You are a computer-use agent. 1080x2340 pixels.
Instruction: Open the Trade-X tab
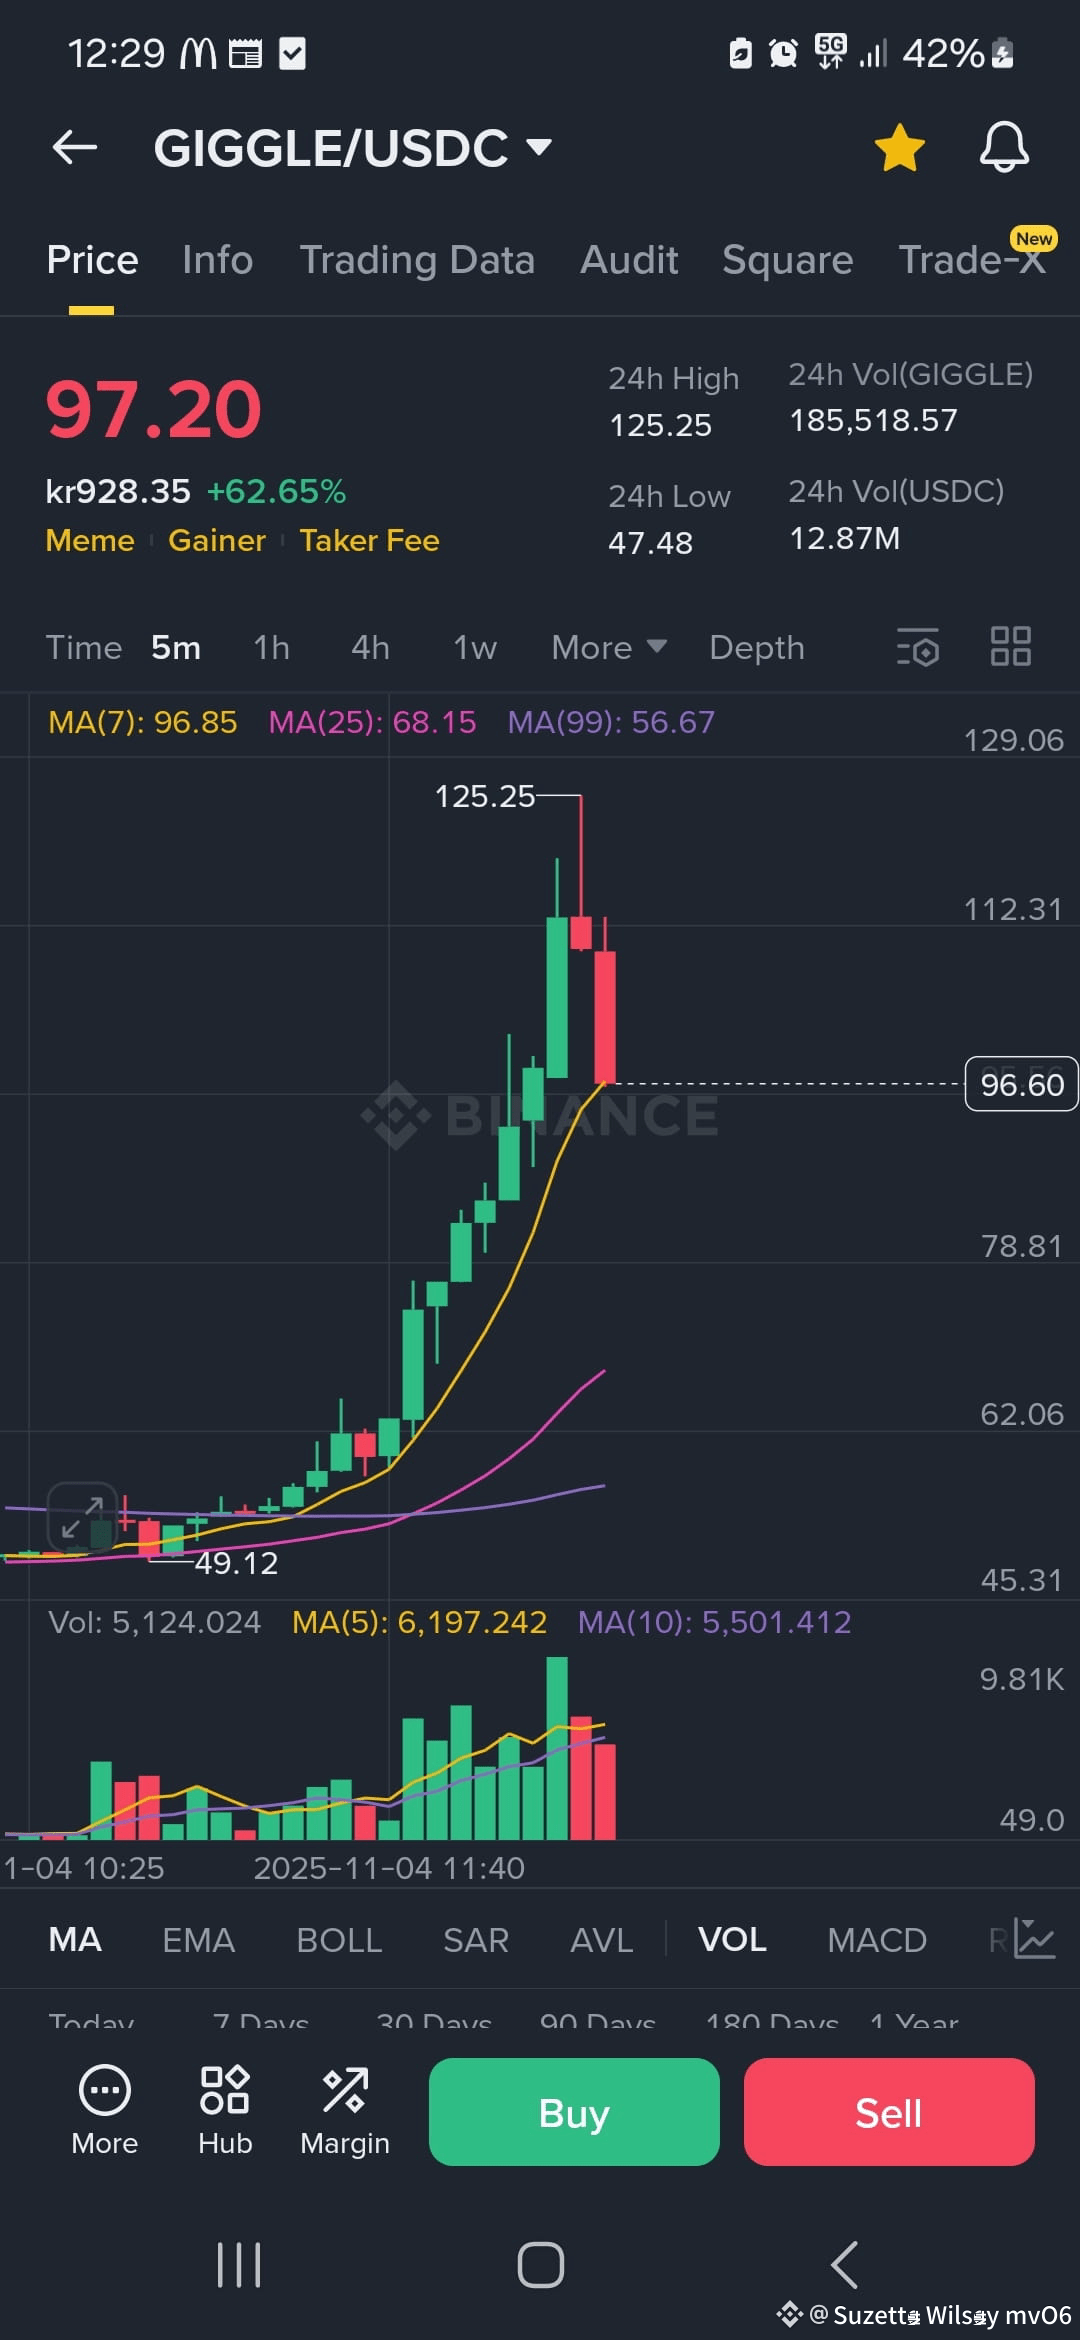[972, 260]
